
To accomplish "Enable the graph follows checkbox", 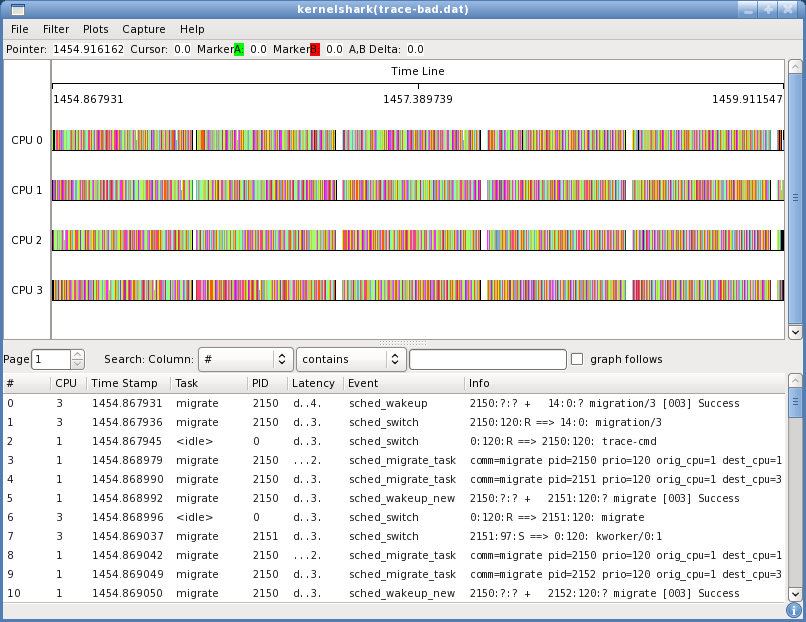I will 577,359.
